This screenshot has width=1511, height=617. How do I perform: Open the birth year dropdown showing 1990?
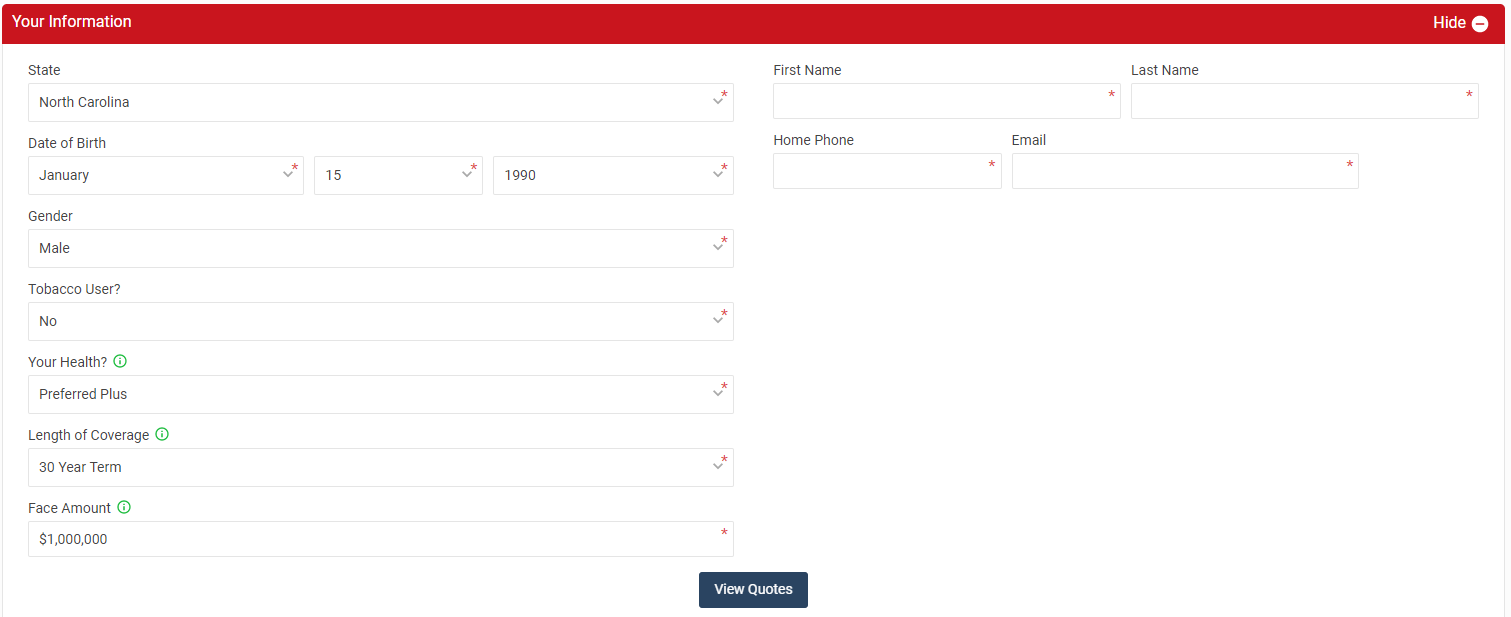coord(612,175)
